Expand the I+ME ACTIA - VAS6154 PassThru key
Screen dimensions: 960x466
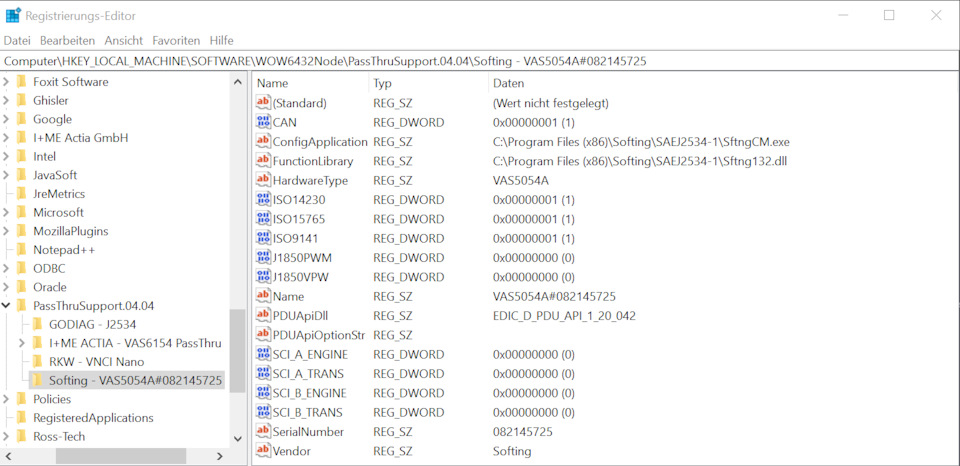pos(22,343)
